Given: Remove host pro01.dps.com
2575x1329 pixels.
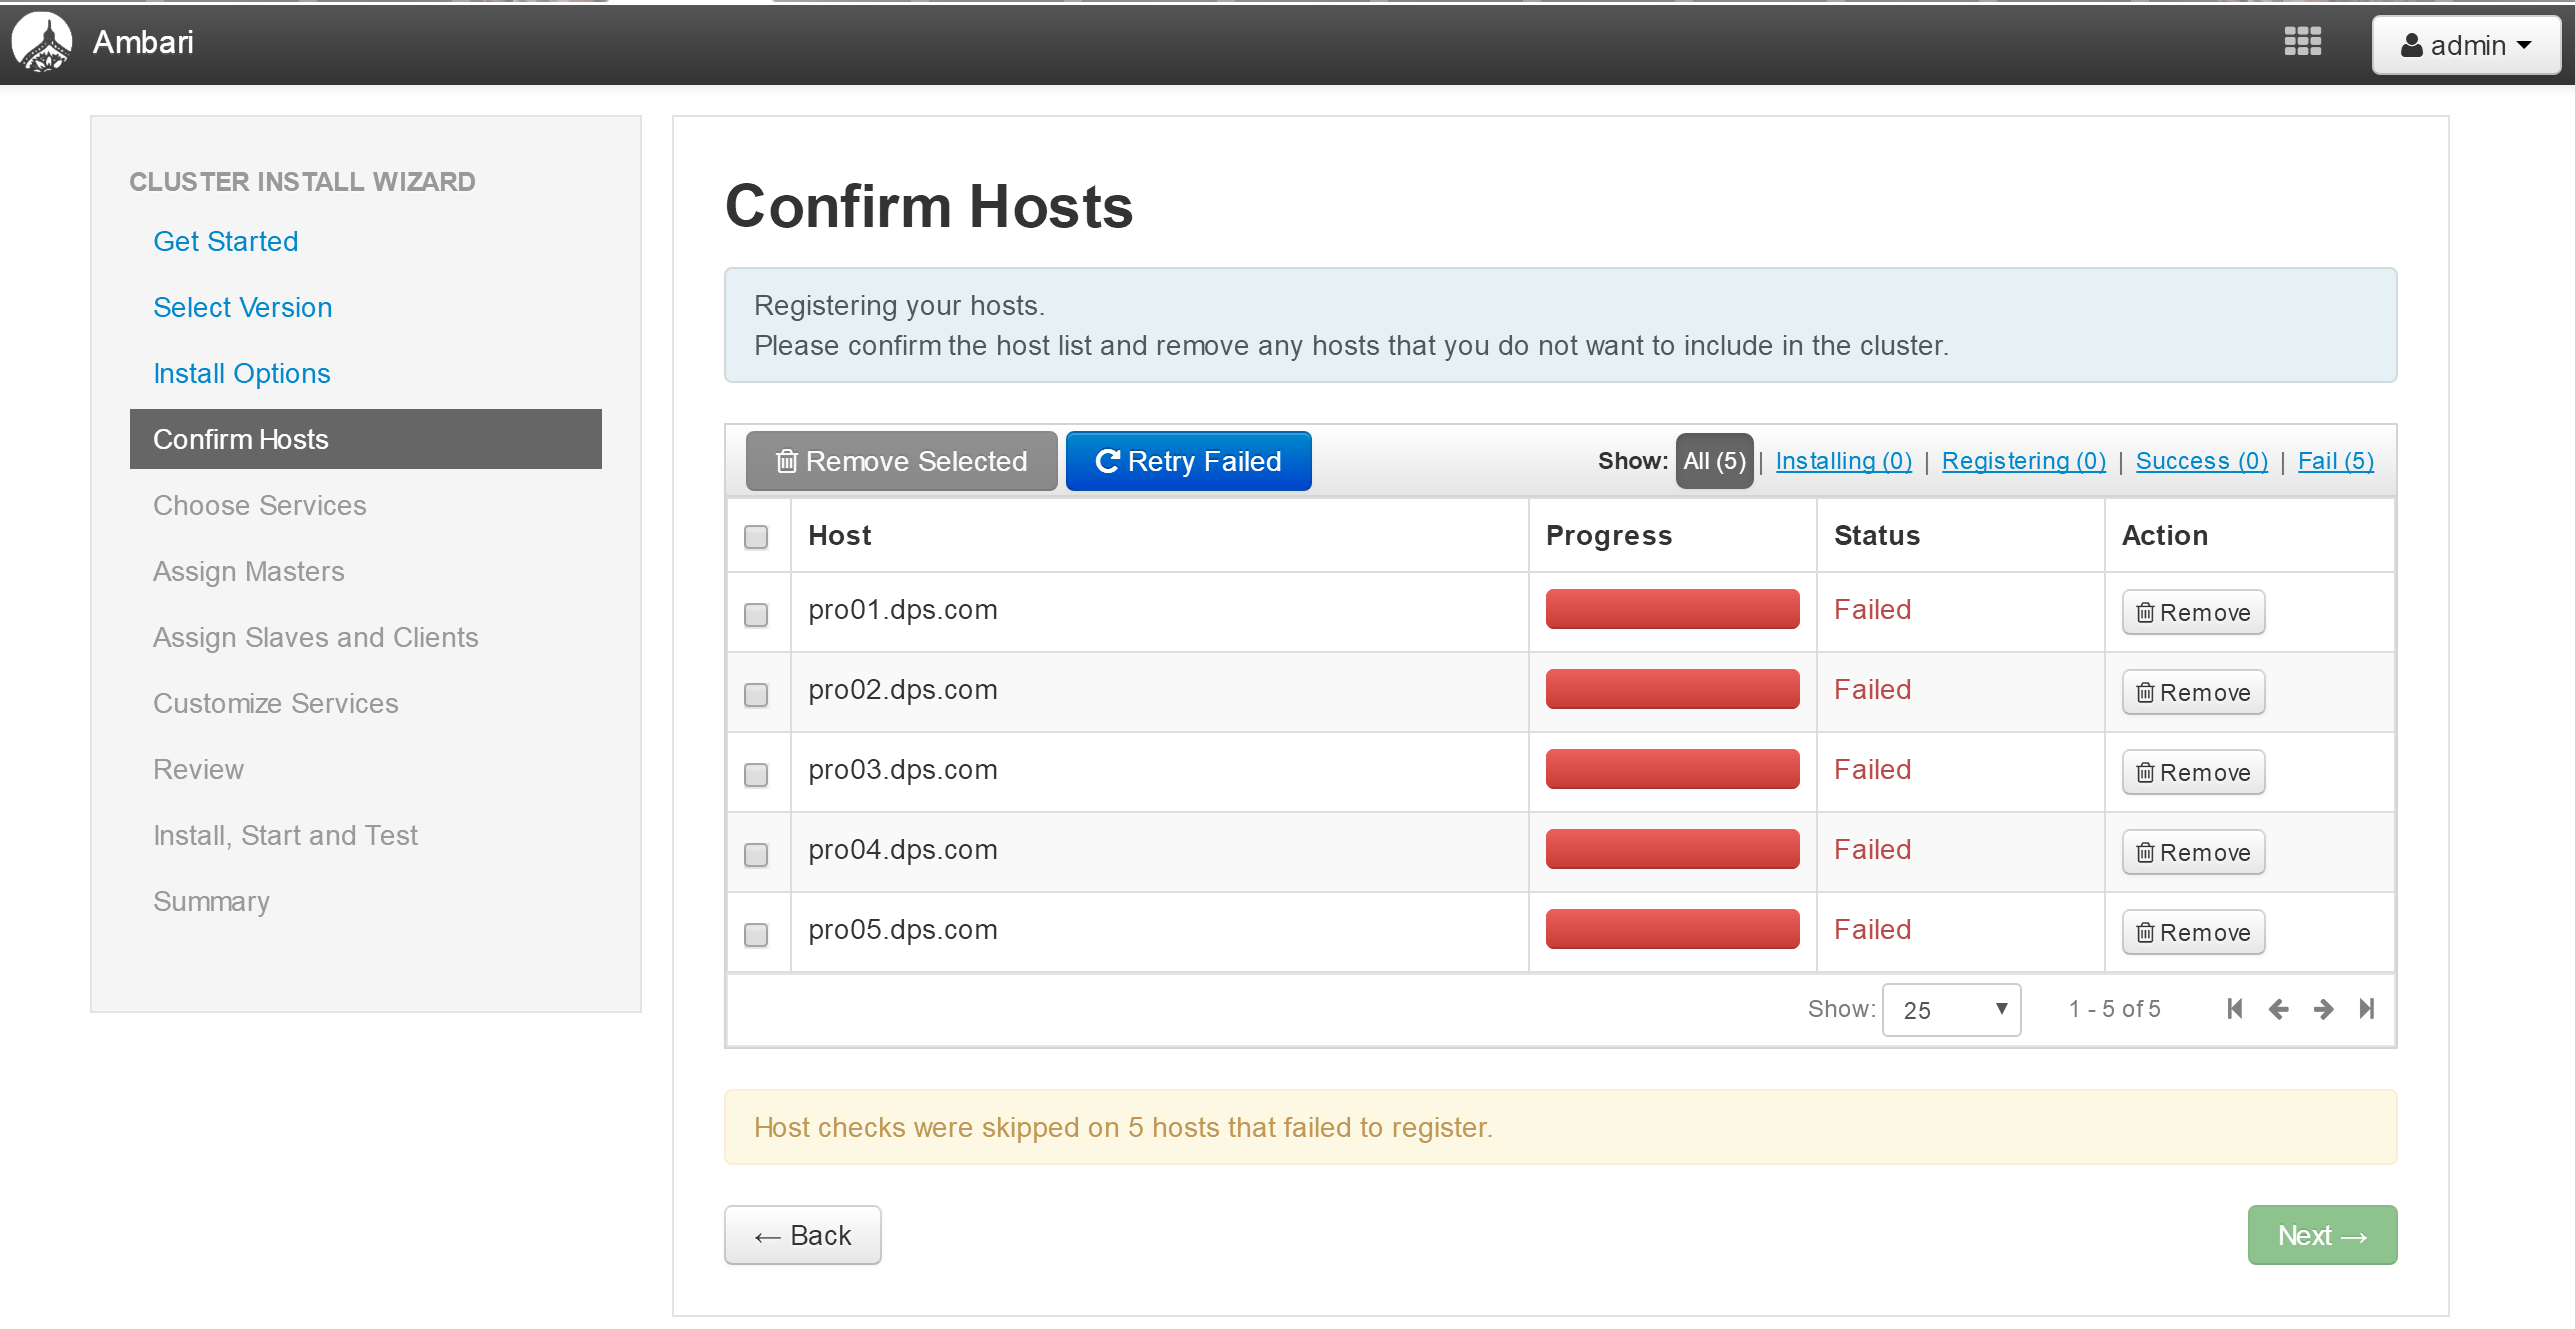Looking at the screenshot, I should [2194, 613].
